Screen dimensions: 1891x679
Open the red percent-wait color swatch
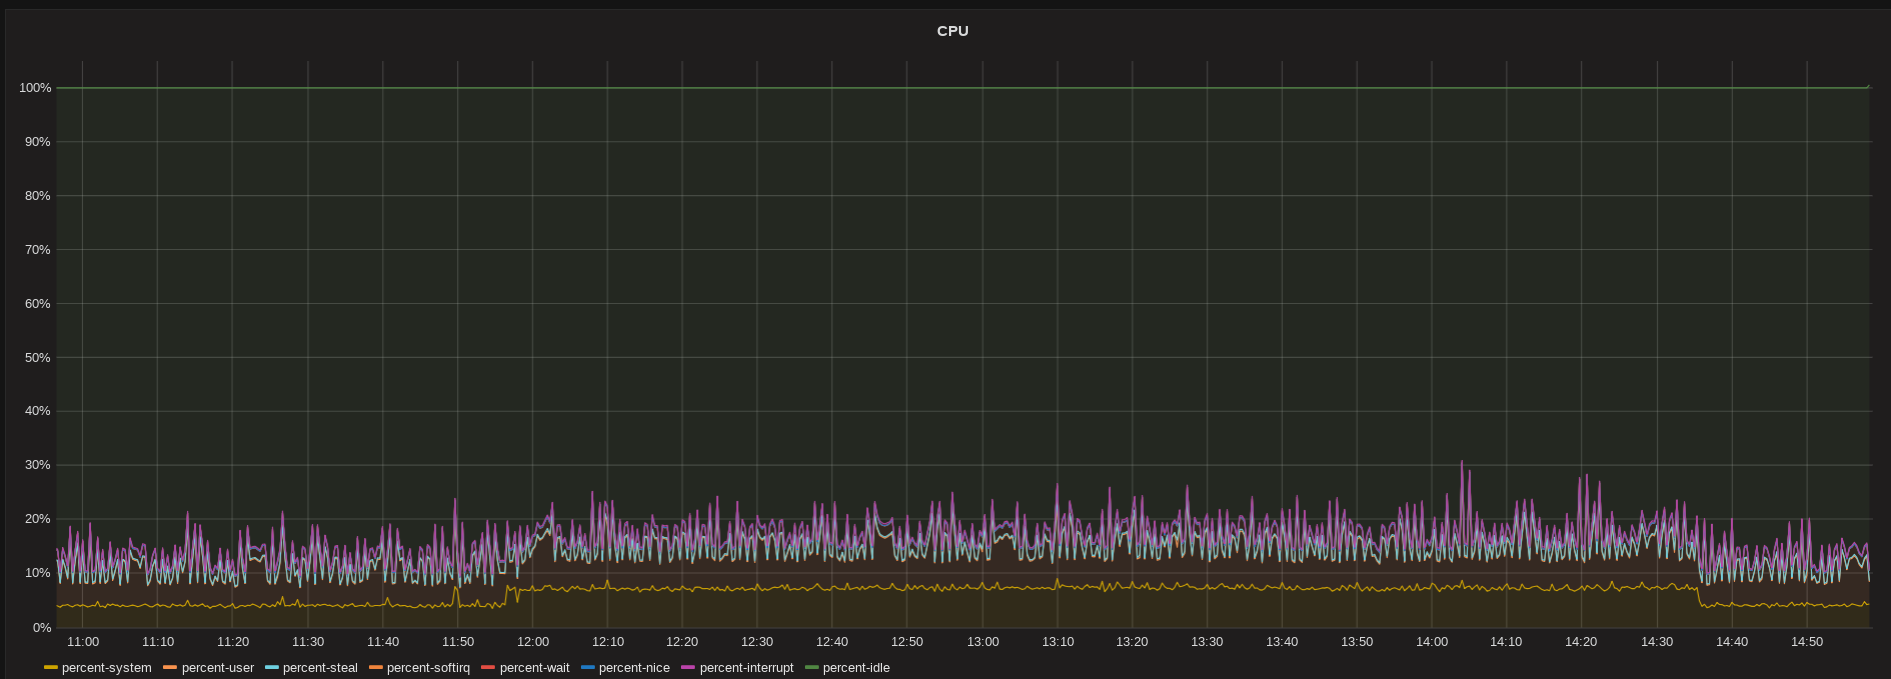click(x=488, y=668)
